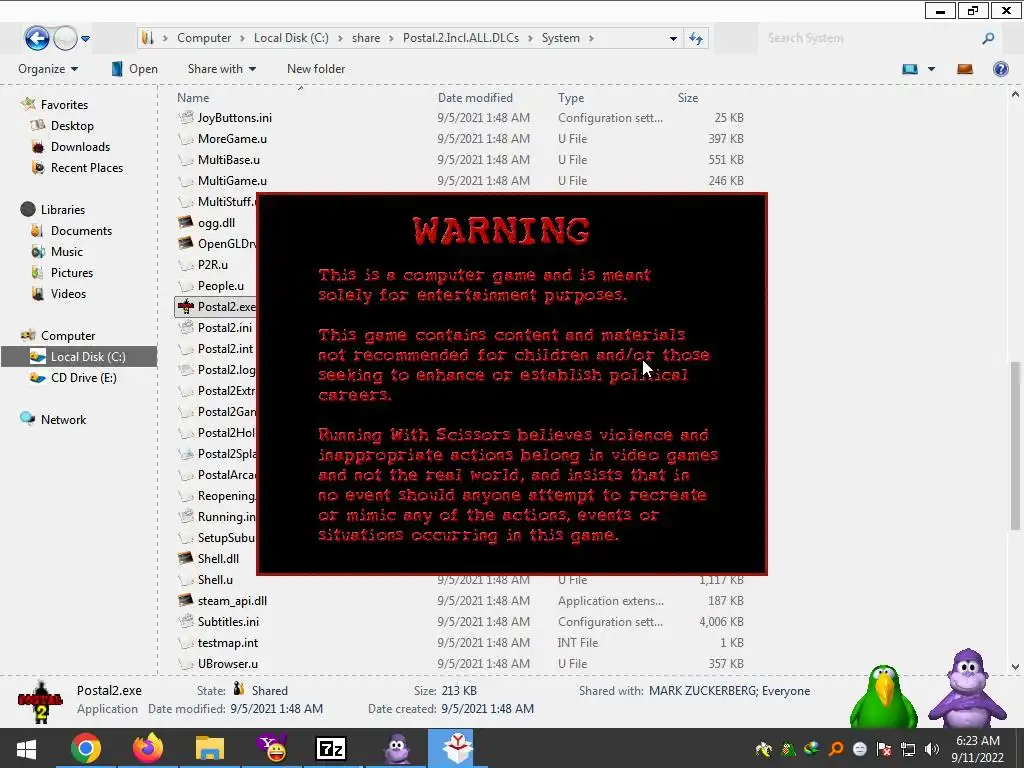Select CD Drive (E:)
The width and height of the screenshot is (1024, 768).
[x=84, y=377]
